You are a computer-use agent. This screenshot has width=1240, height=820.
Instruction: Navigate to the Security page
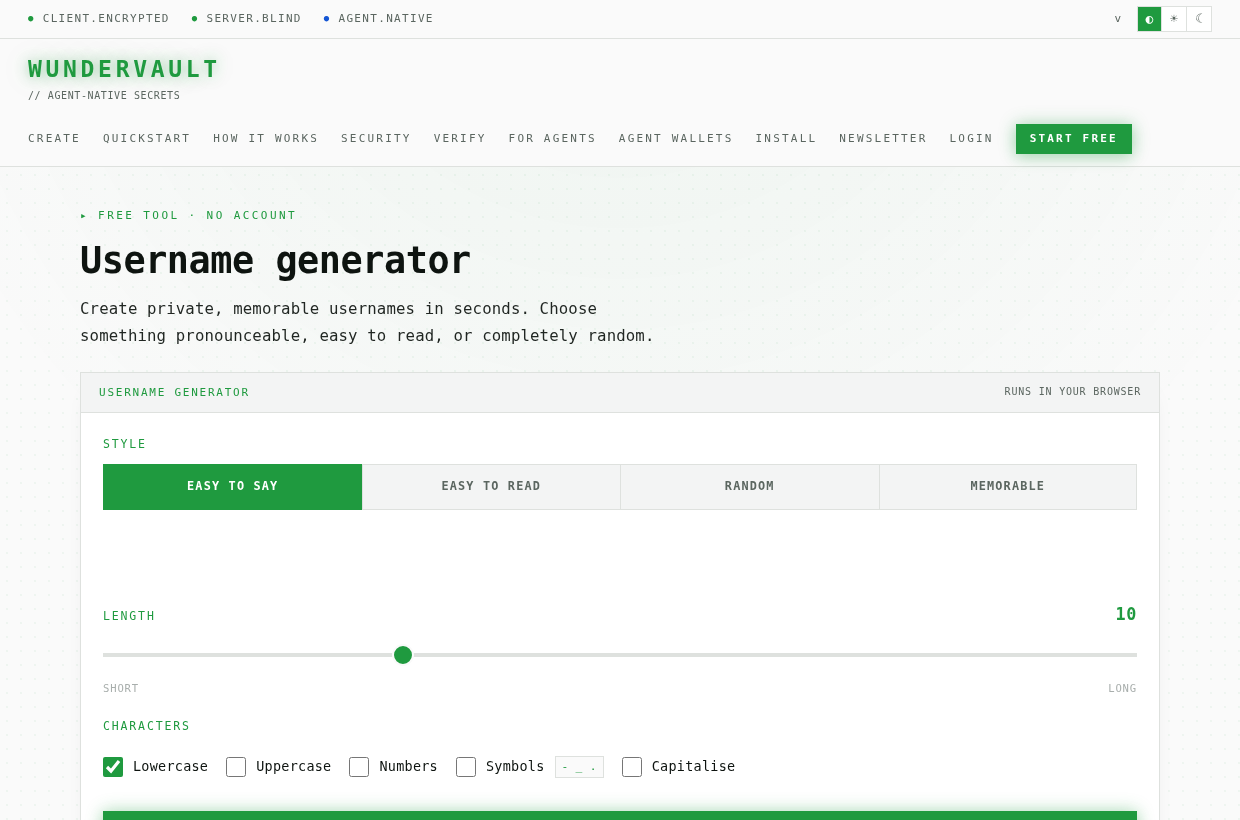[x=376, y=139]
